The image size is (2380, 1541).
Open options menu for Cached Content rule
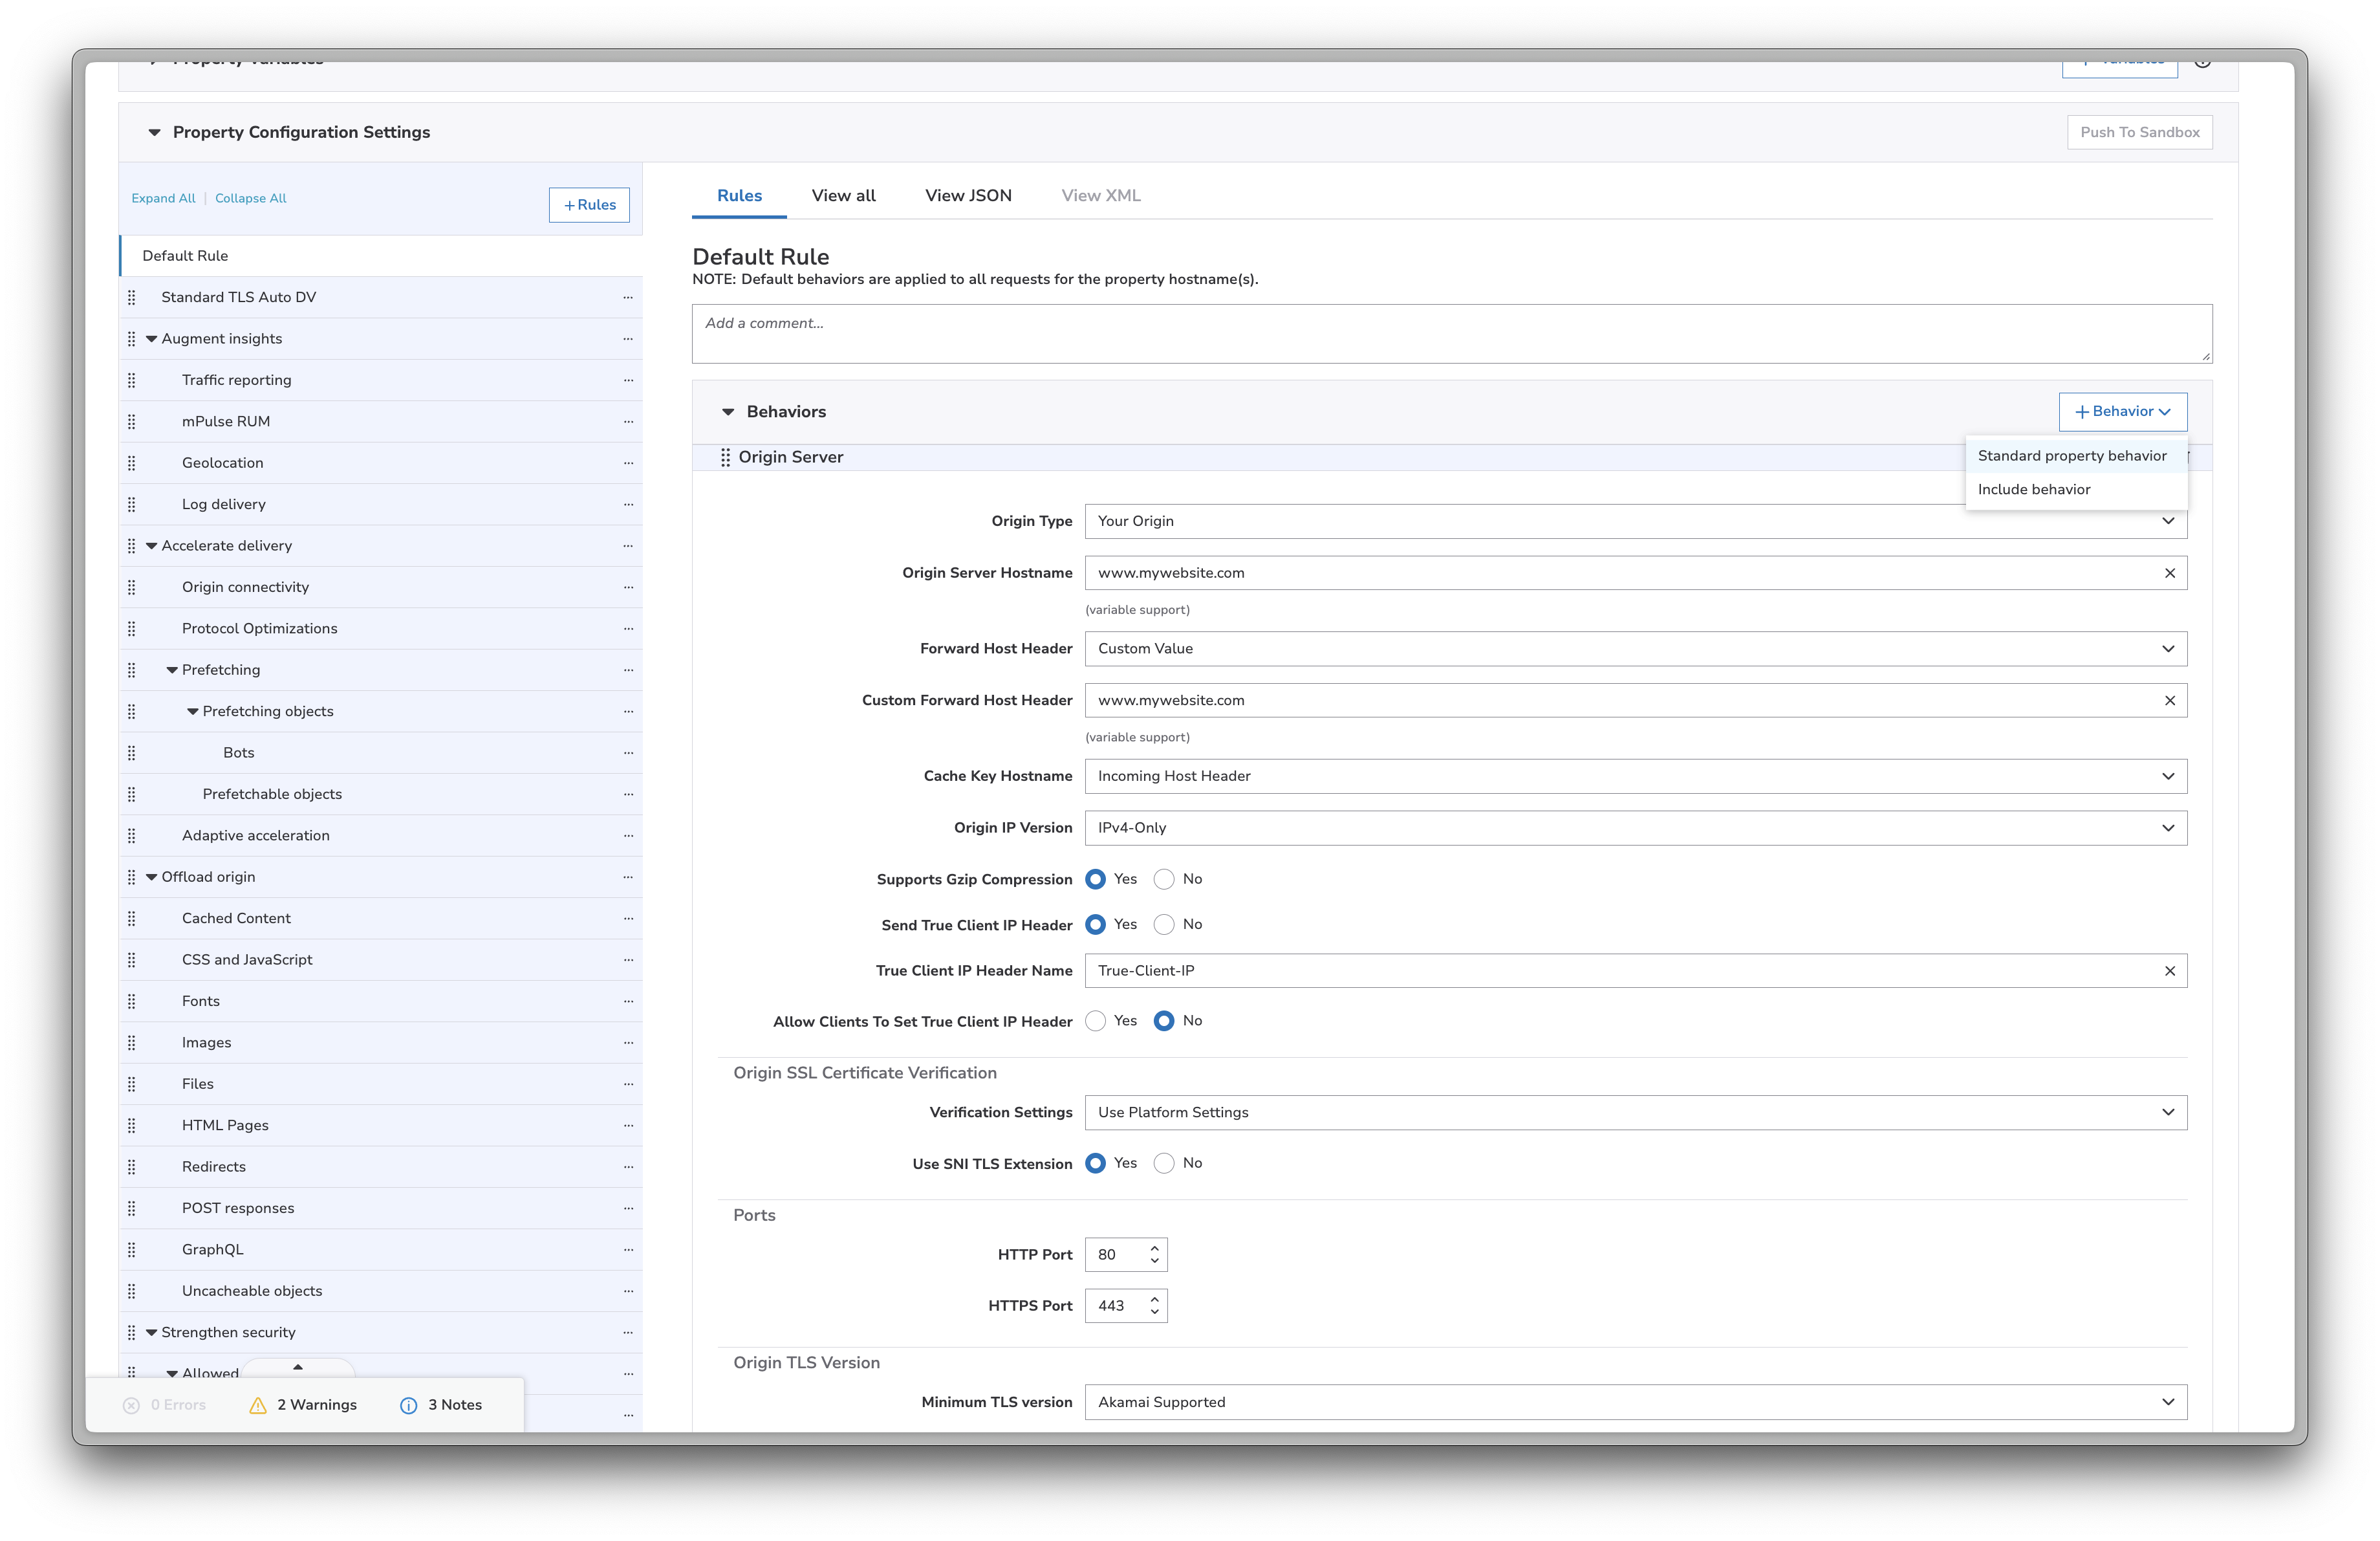point(628,918)
